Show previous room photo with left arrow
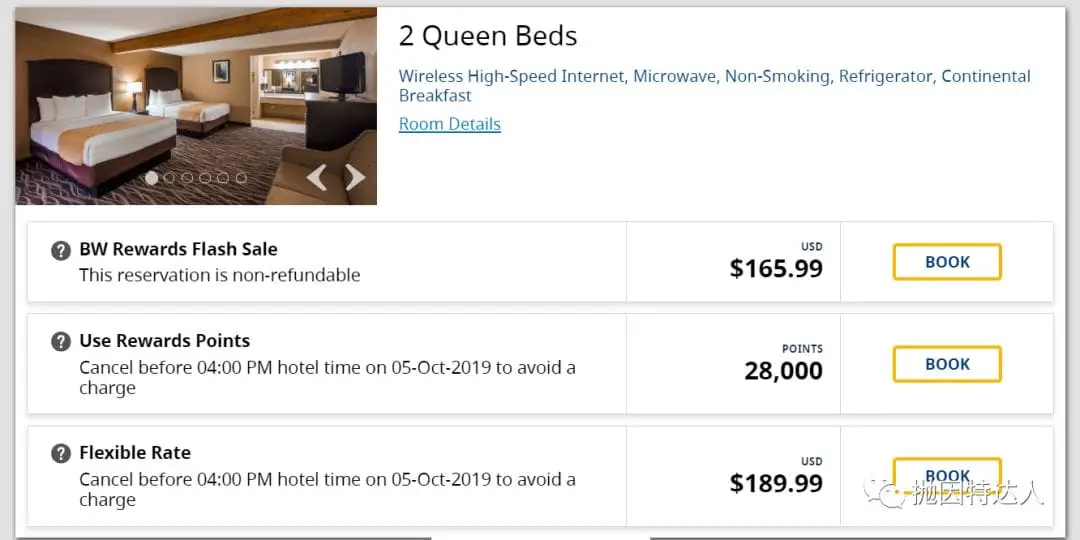Viewport: 1080px width, 540px height. click(316, 178)
